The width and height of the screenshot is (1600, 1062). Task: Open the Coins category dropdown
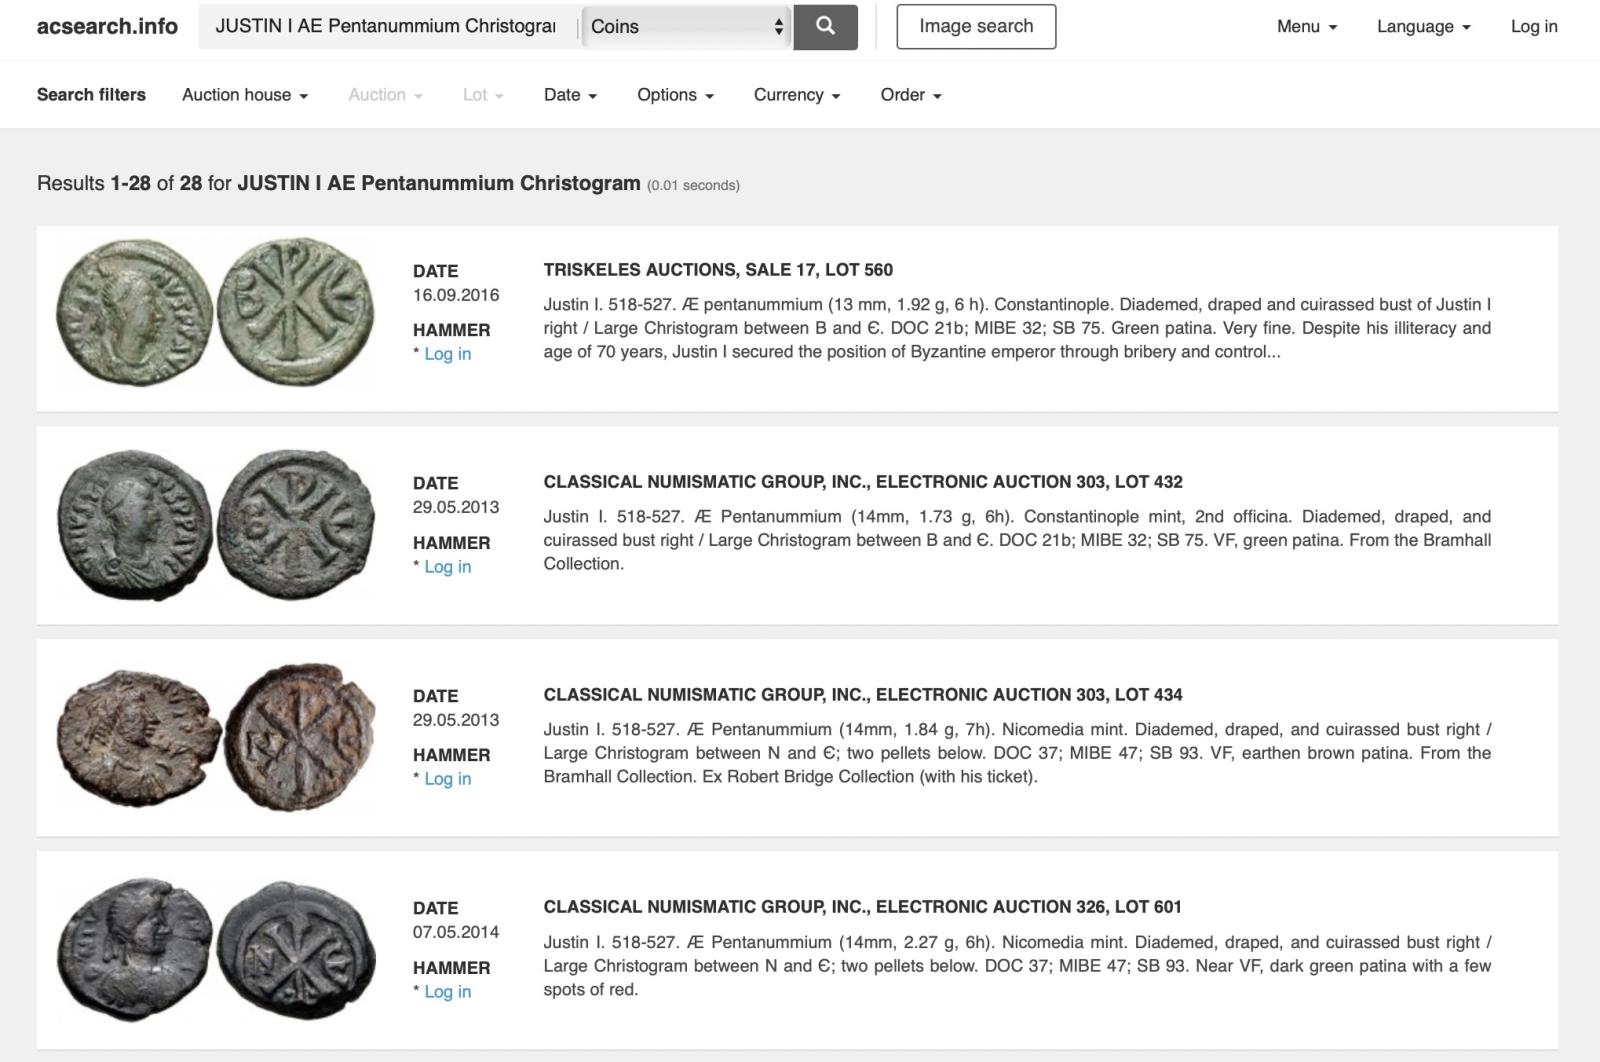(x=685, y=27)
